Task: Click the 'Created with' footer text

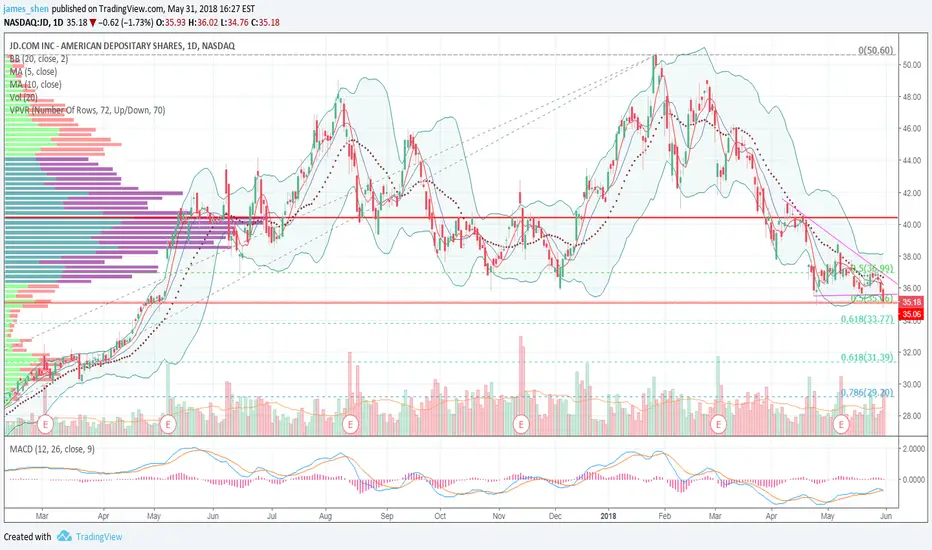Action: [27, 537]
